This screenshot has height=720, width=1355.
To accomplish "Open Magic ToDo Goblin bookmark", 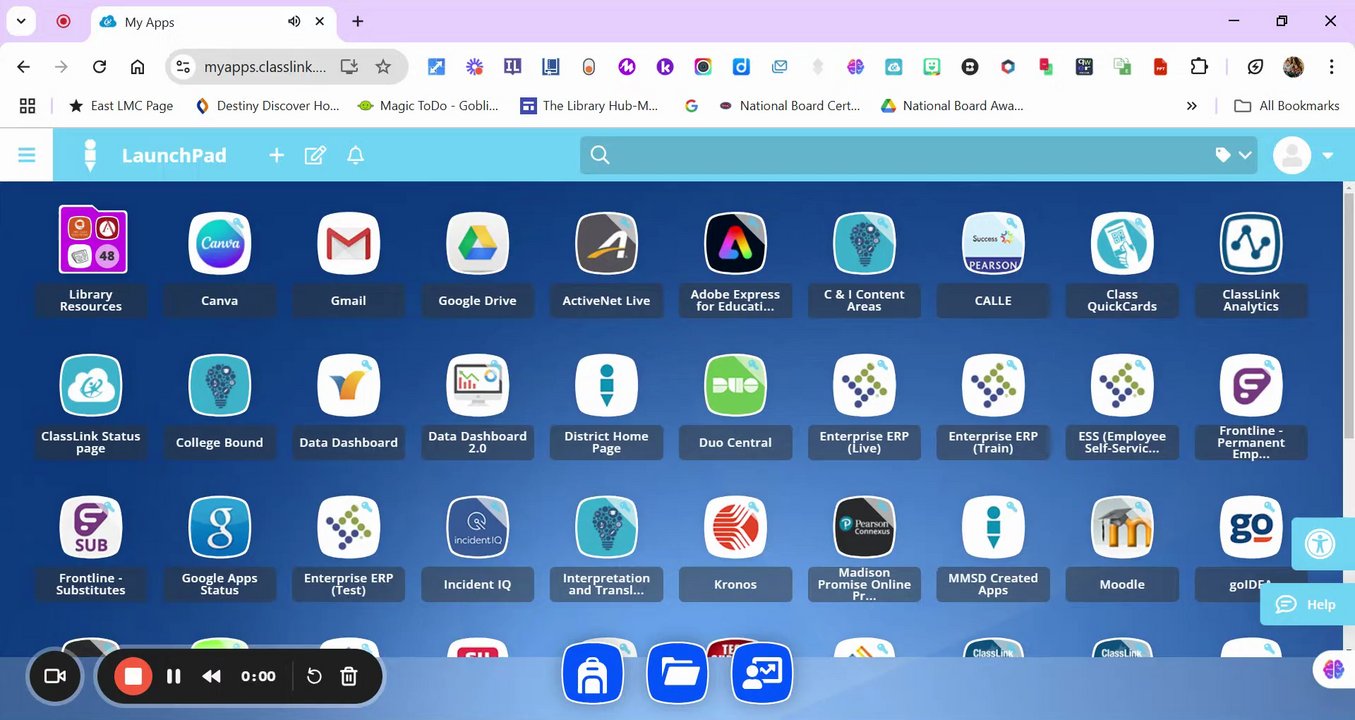I will [429, 105].
